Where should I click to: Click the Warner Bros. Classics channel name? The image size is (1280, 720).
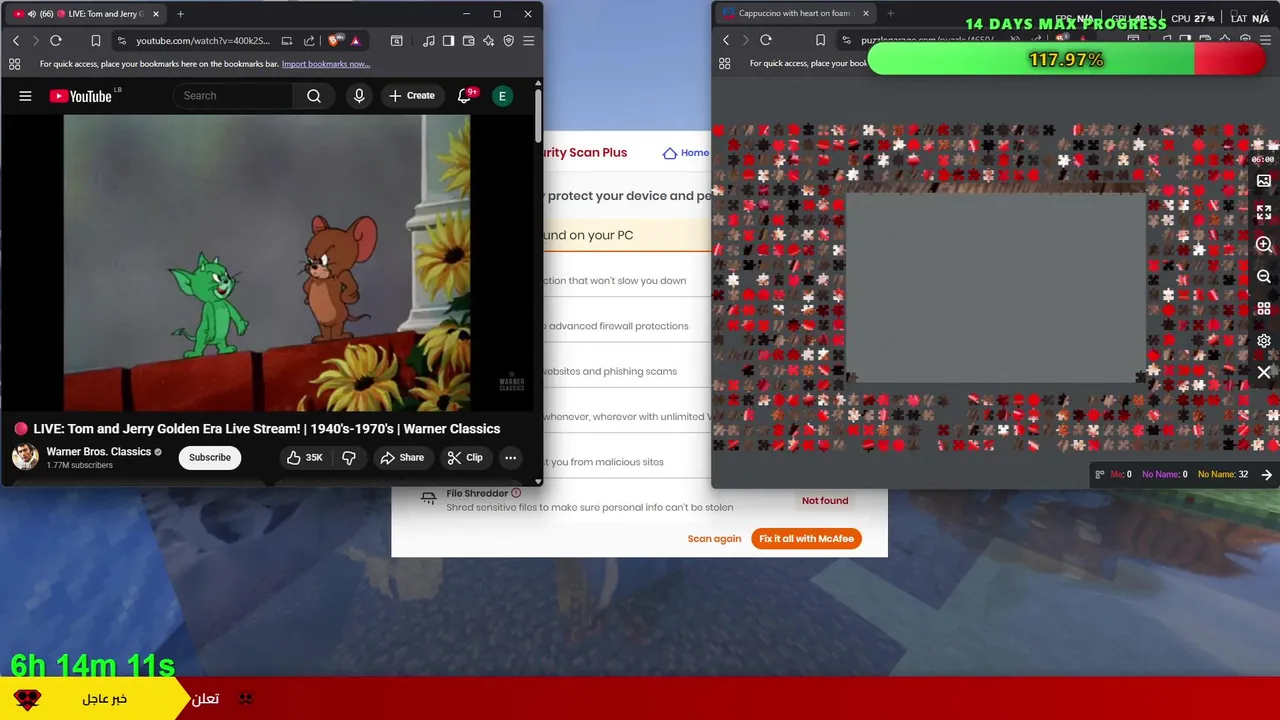[98, 452]
